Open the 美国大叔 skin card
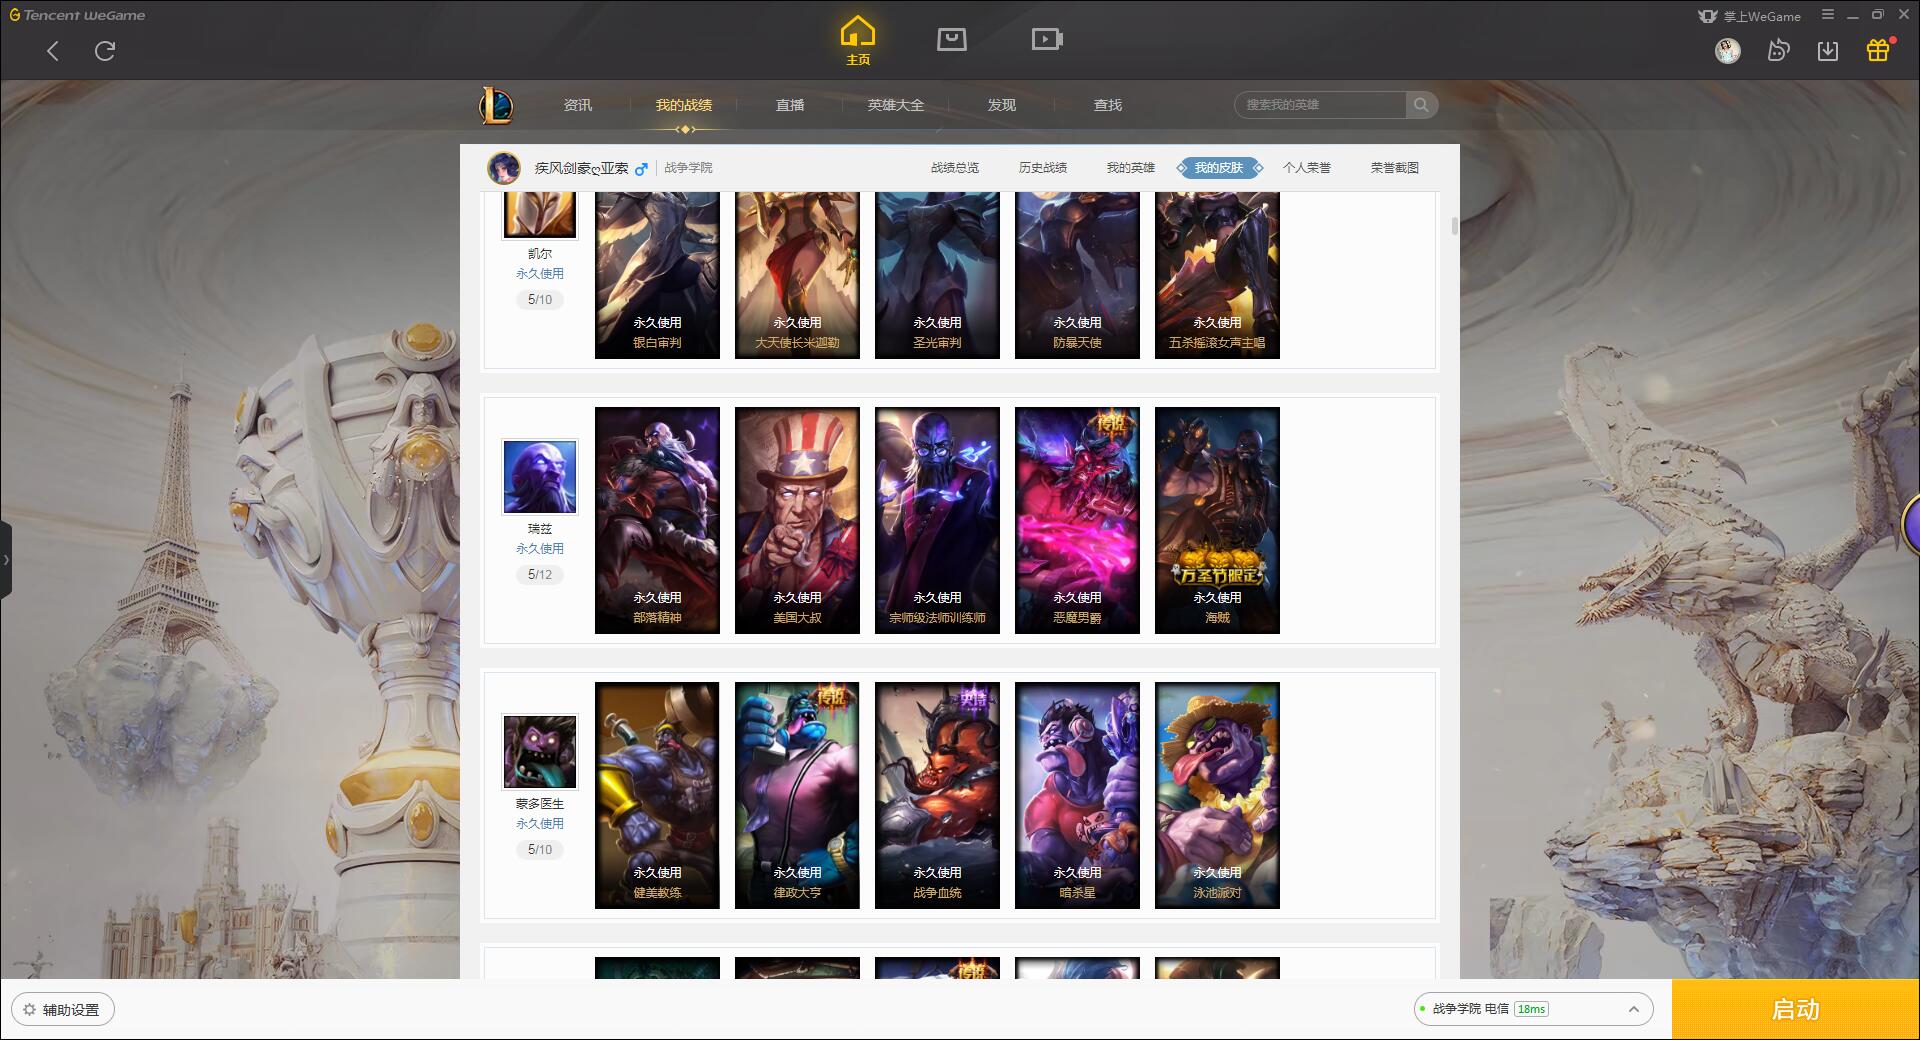Viewport: 1920px width, 1040px height. coord(797,520)
